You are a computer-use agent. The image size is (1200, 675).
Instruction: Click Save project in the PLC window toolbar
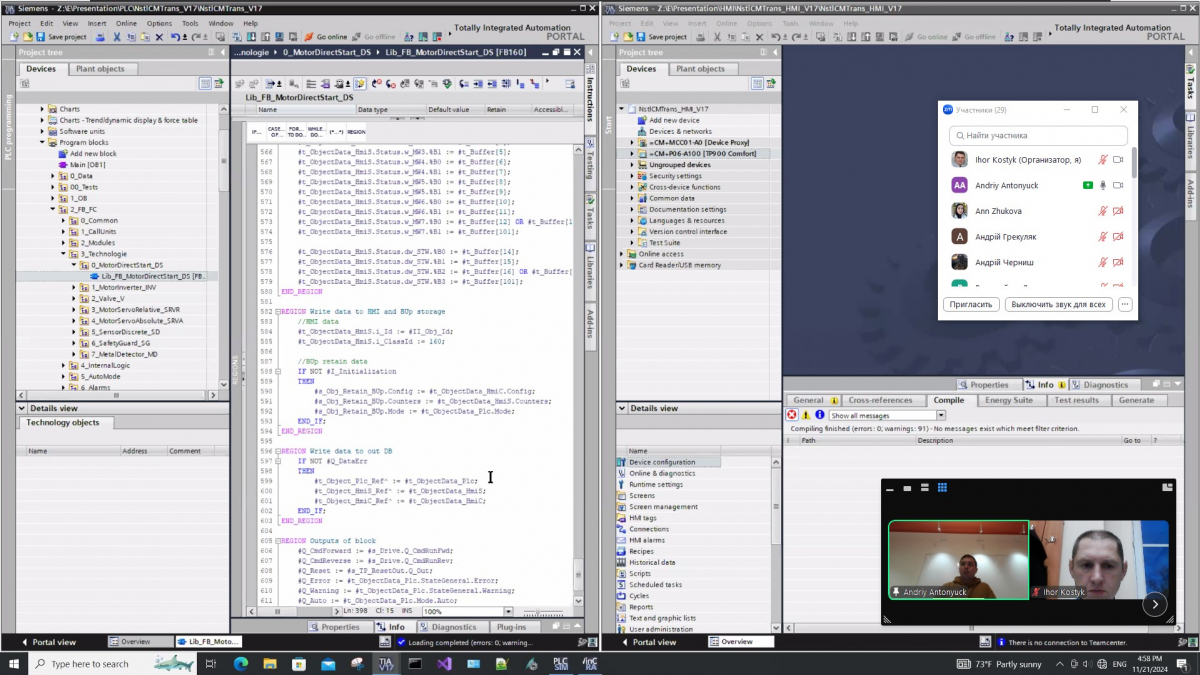(60, 37)
